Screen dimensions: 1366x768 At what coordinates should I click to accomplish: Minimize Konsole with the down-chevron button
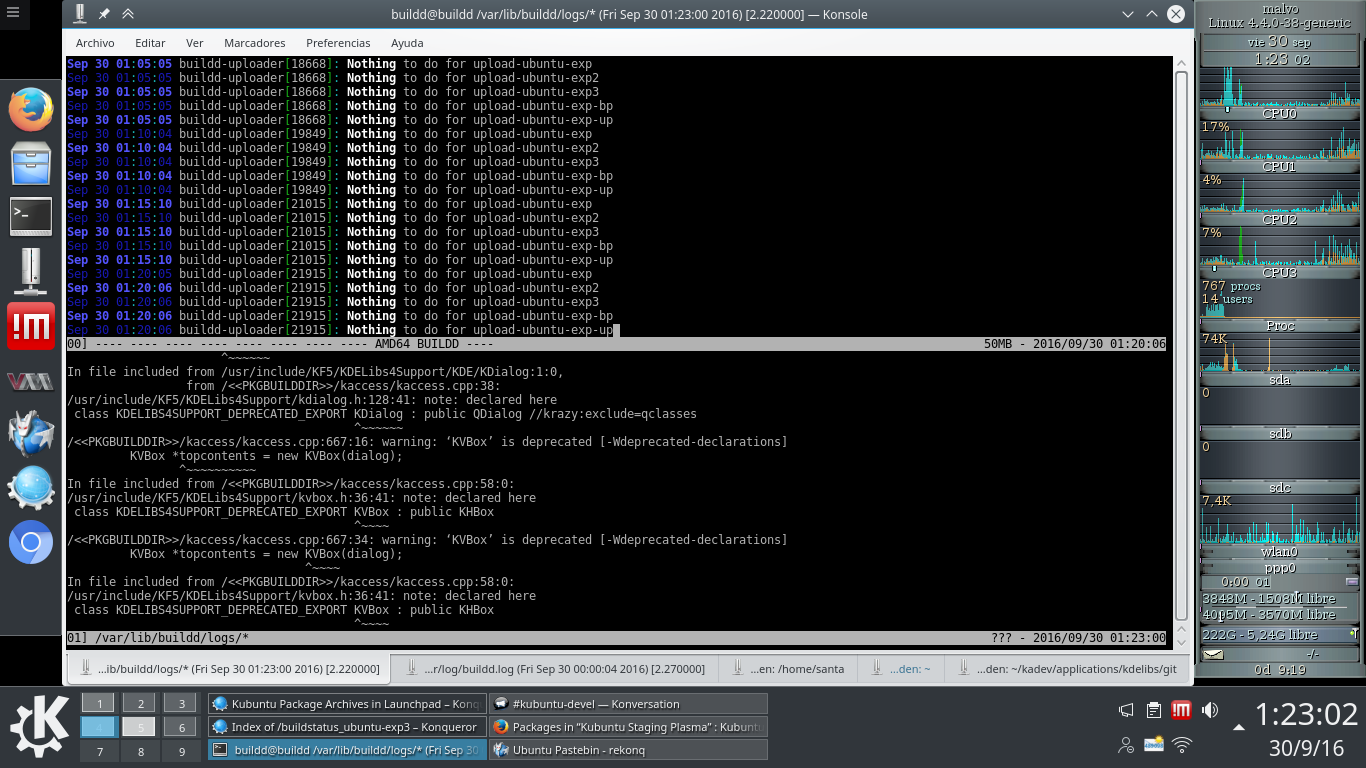click(x=1129, y=14)
